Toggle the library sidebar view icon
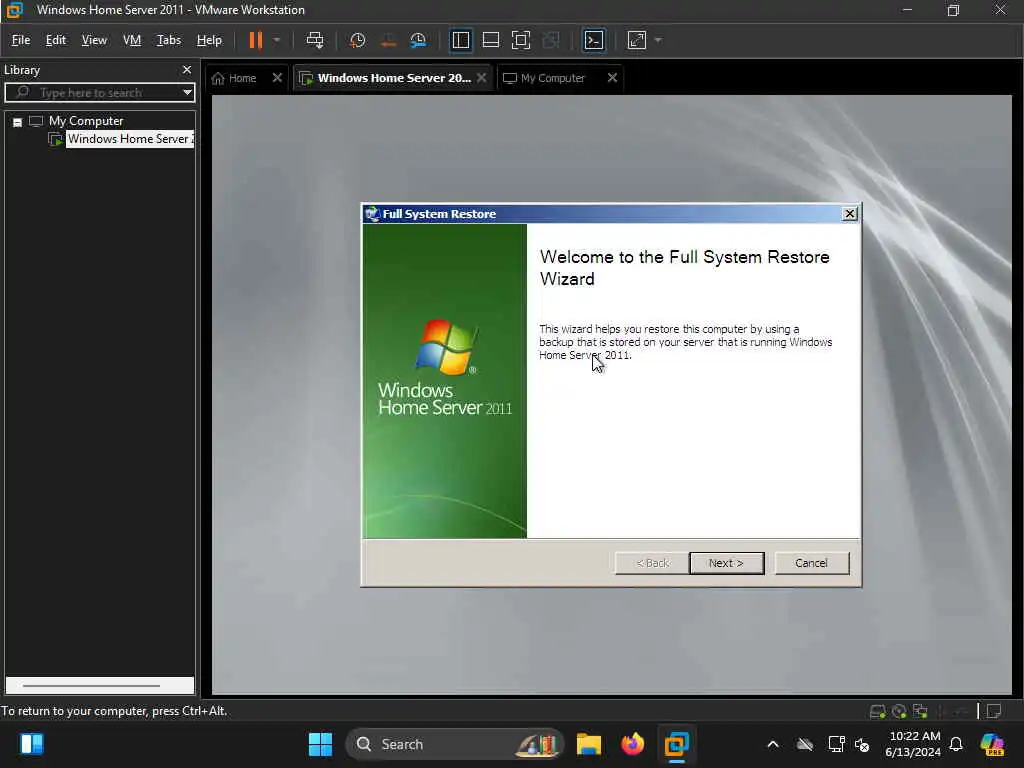 [460, 40]
